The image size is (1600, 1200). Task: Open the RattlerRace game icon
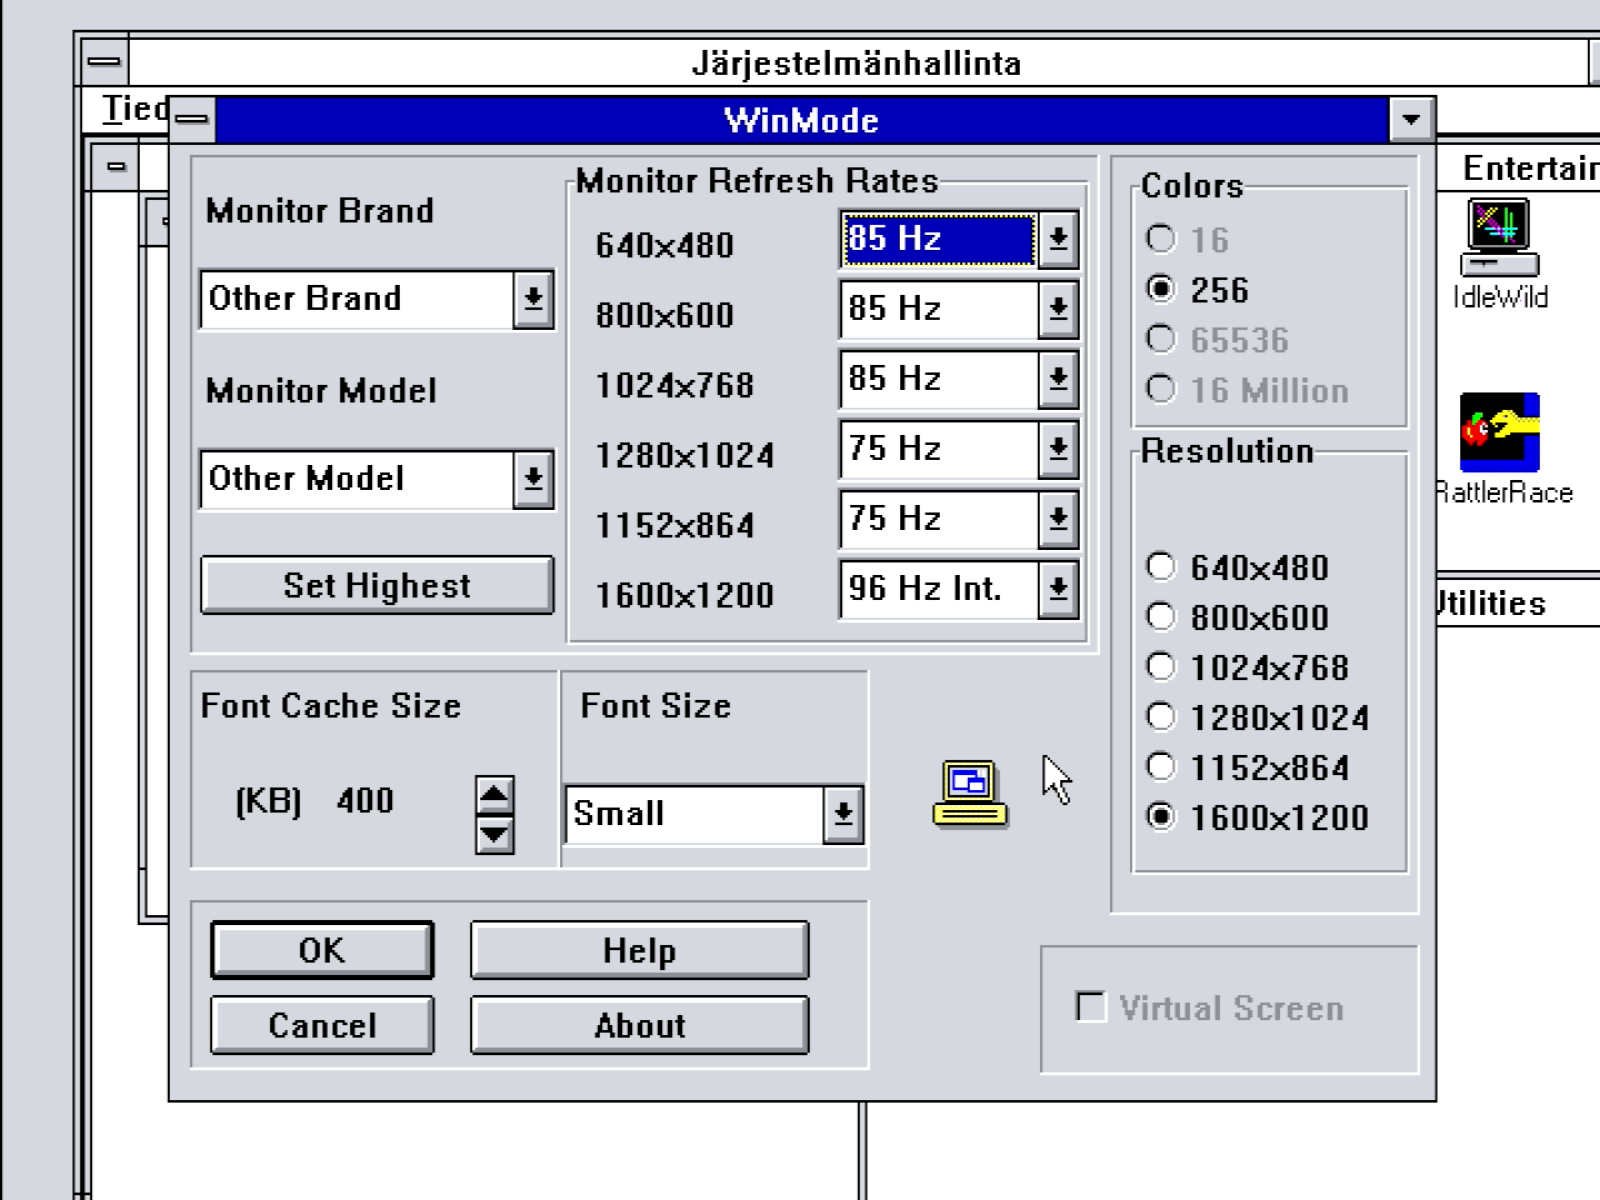[1499, 432]
